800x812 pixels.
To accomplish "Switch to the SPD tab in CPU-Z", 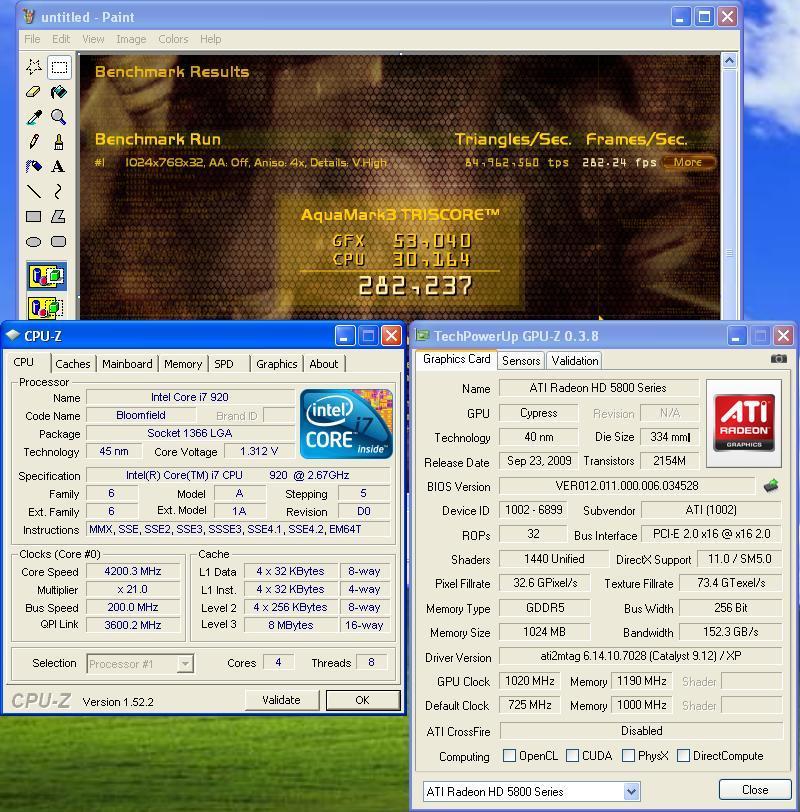I will click(224, 364).
